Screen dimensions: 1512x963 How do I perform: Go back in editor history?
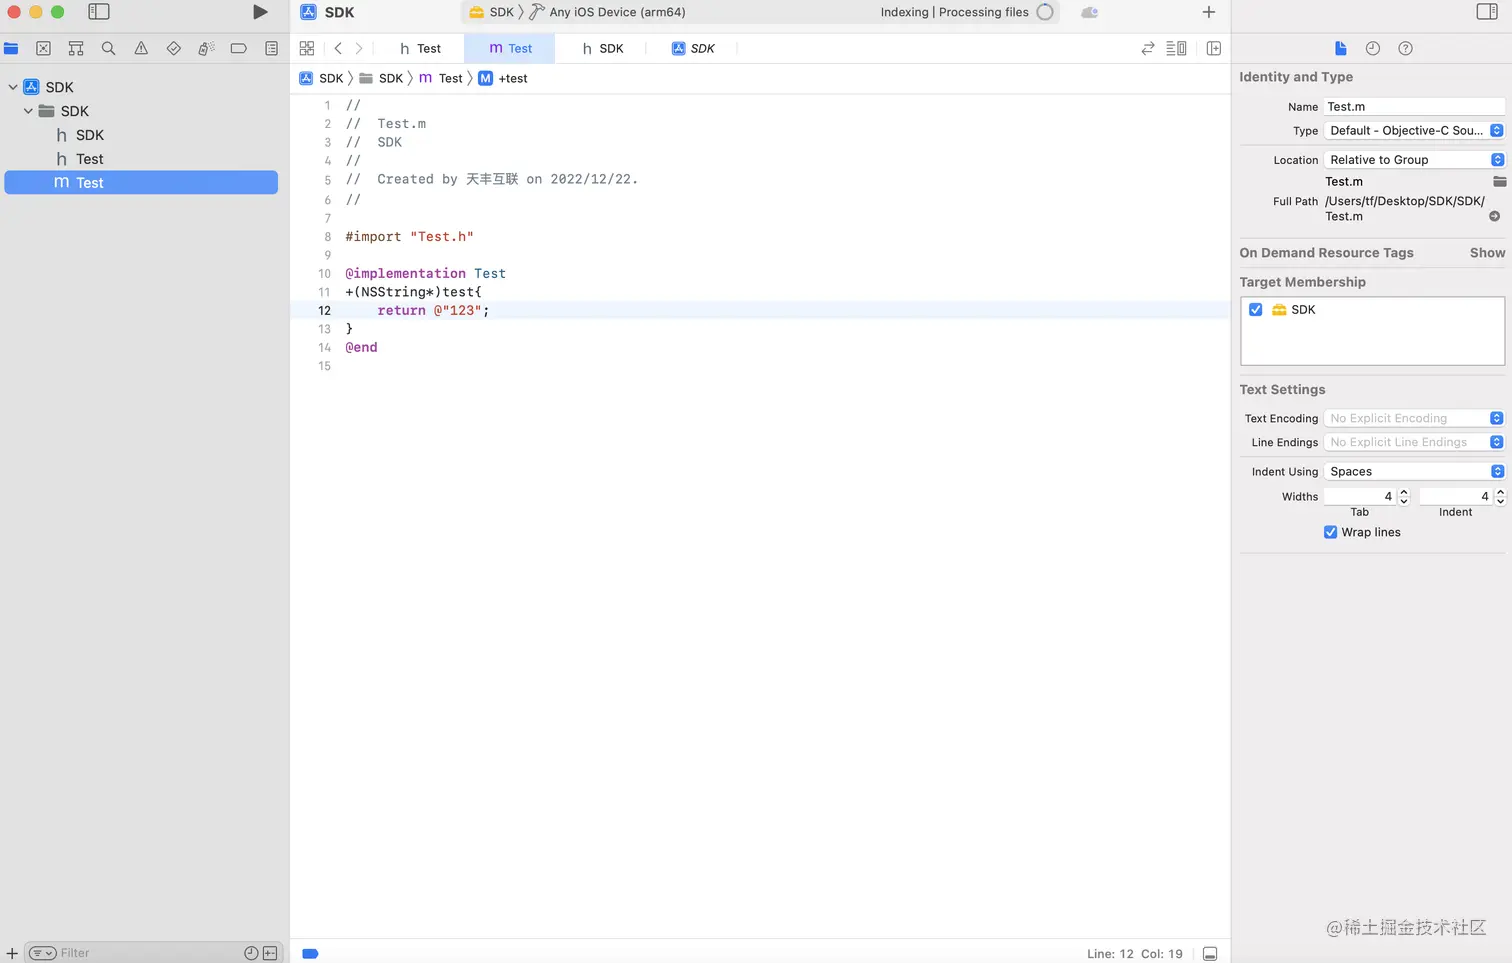[x=338, y=48]
